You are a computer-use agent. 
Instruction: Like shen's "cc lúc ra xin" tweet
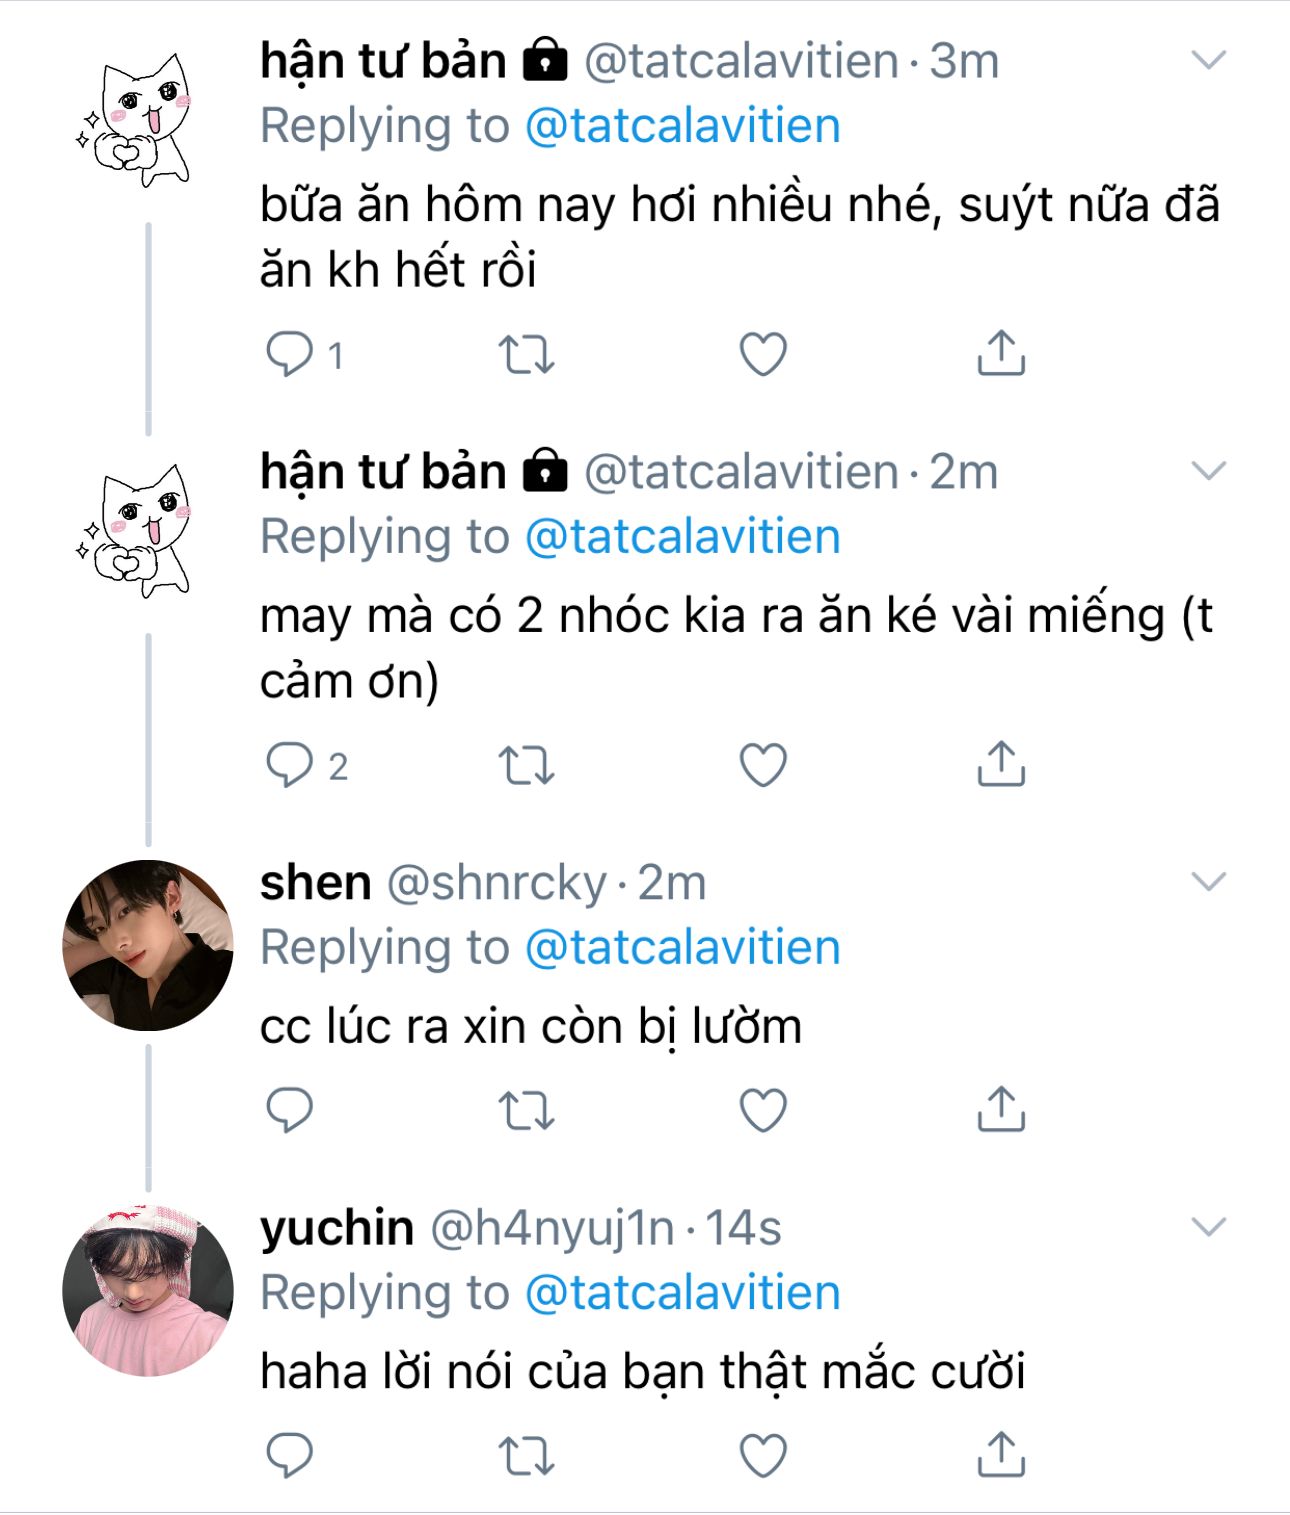pos(763,1110)
